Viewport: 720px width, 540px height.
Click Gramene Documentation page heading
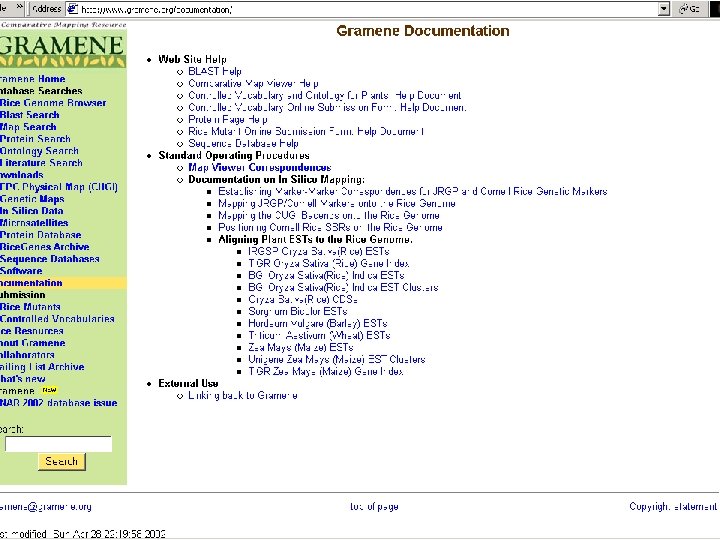[x=423, y=31]
